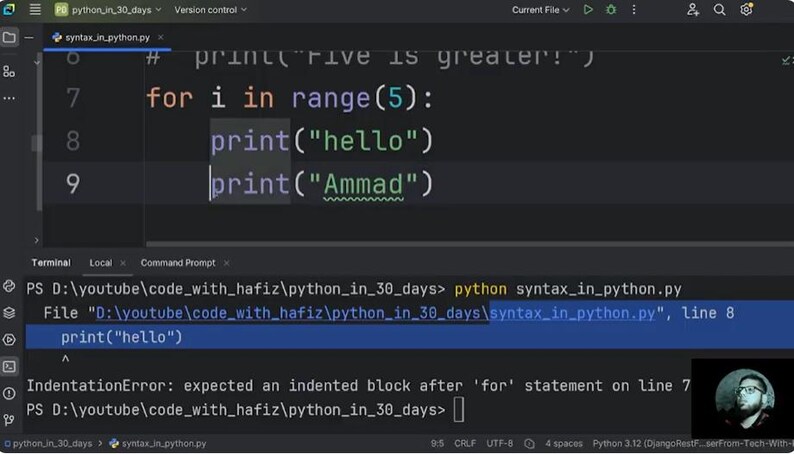Select the Local terminal tab

pos(101,263)
